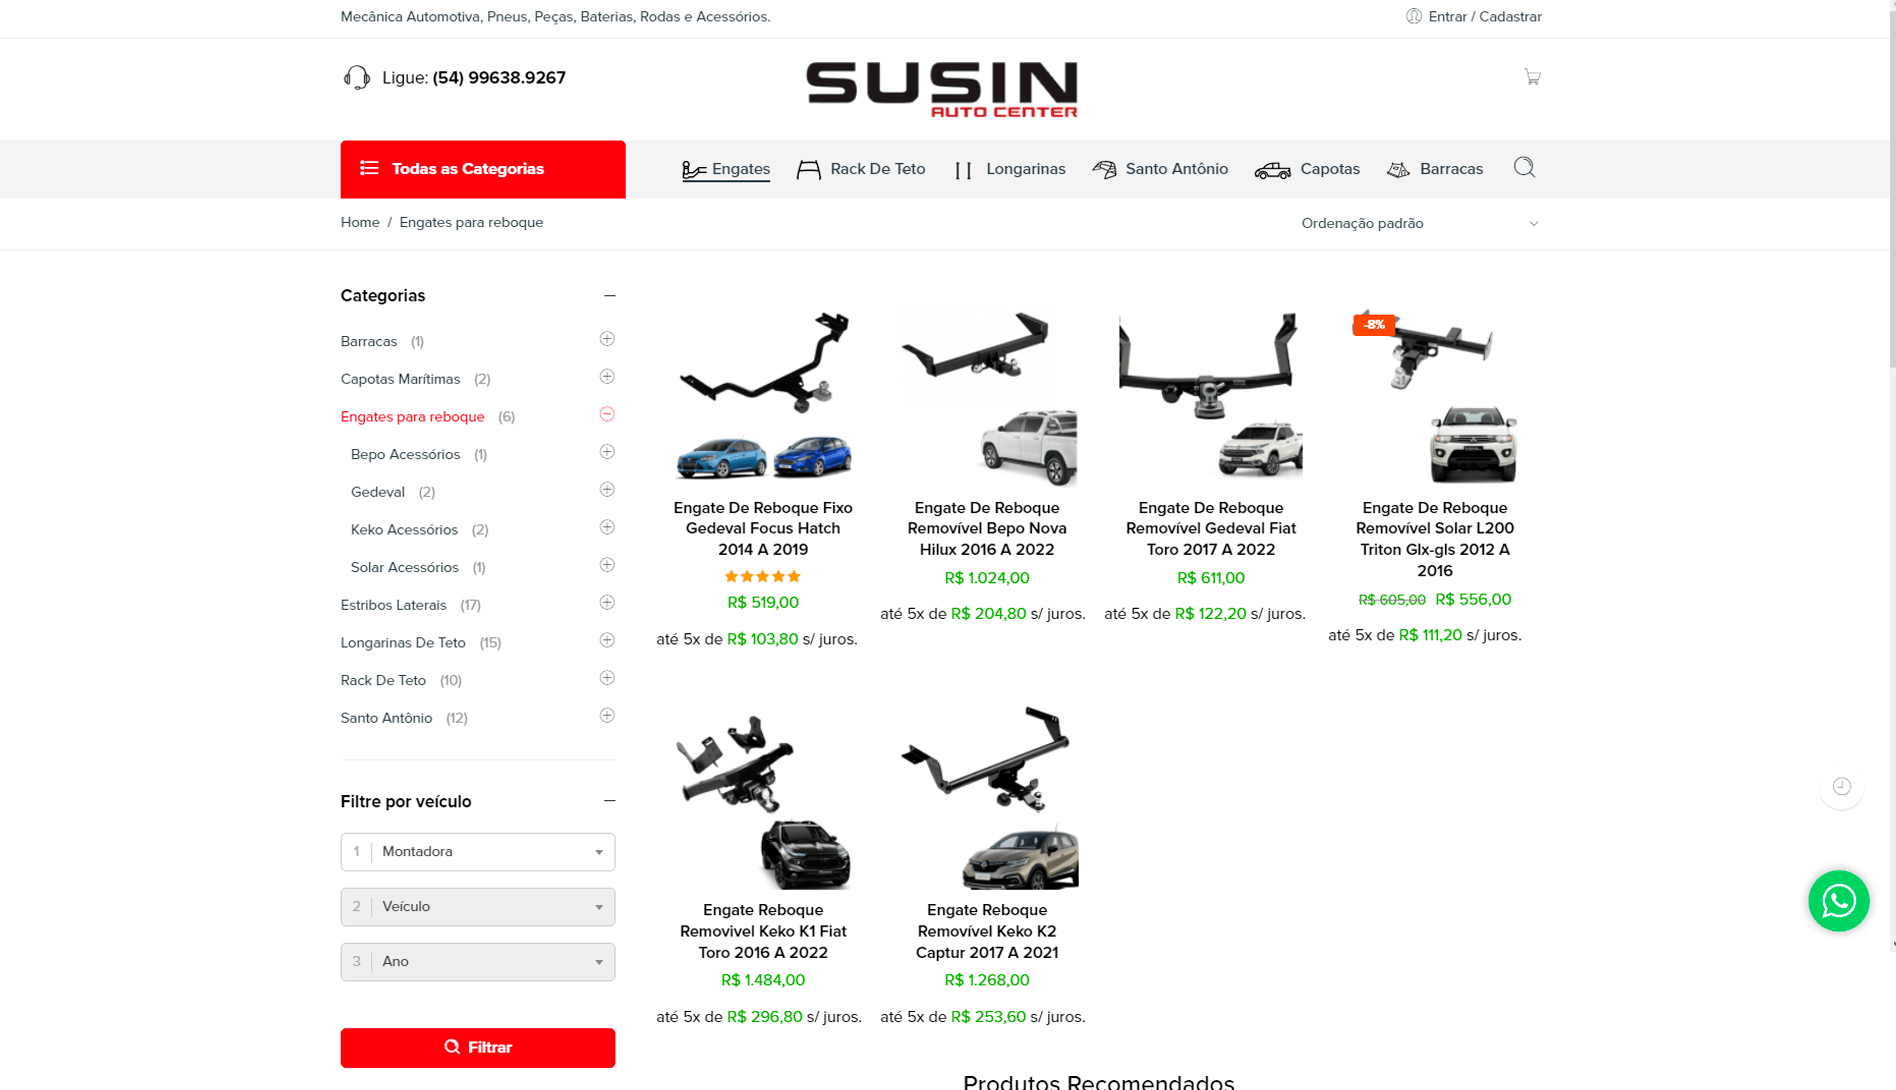Click the headset phone icon
The height and width of the screenshot is (1090, 1896).
point(356,78)
